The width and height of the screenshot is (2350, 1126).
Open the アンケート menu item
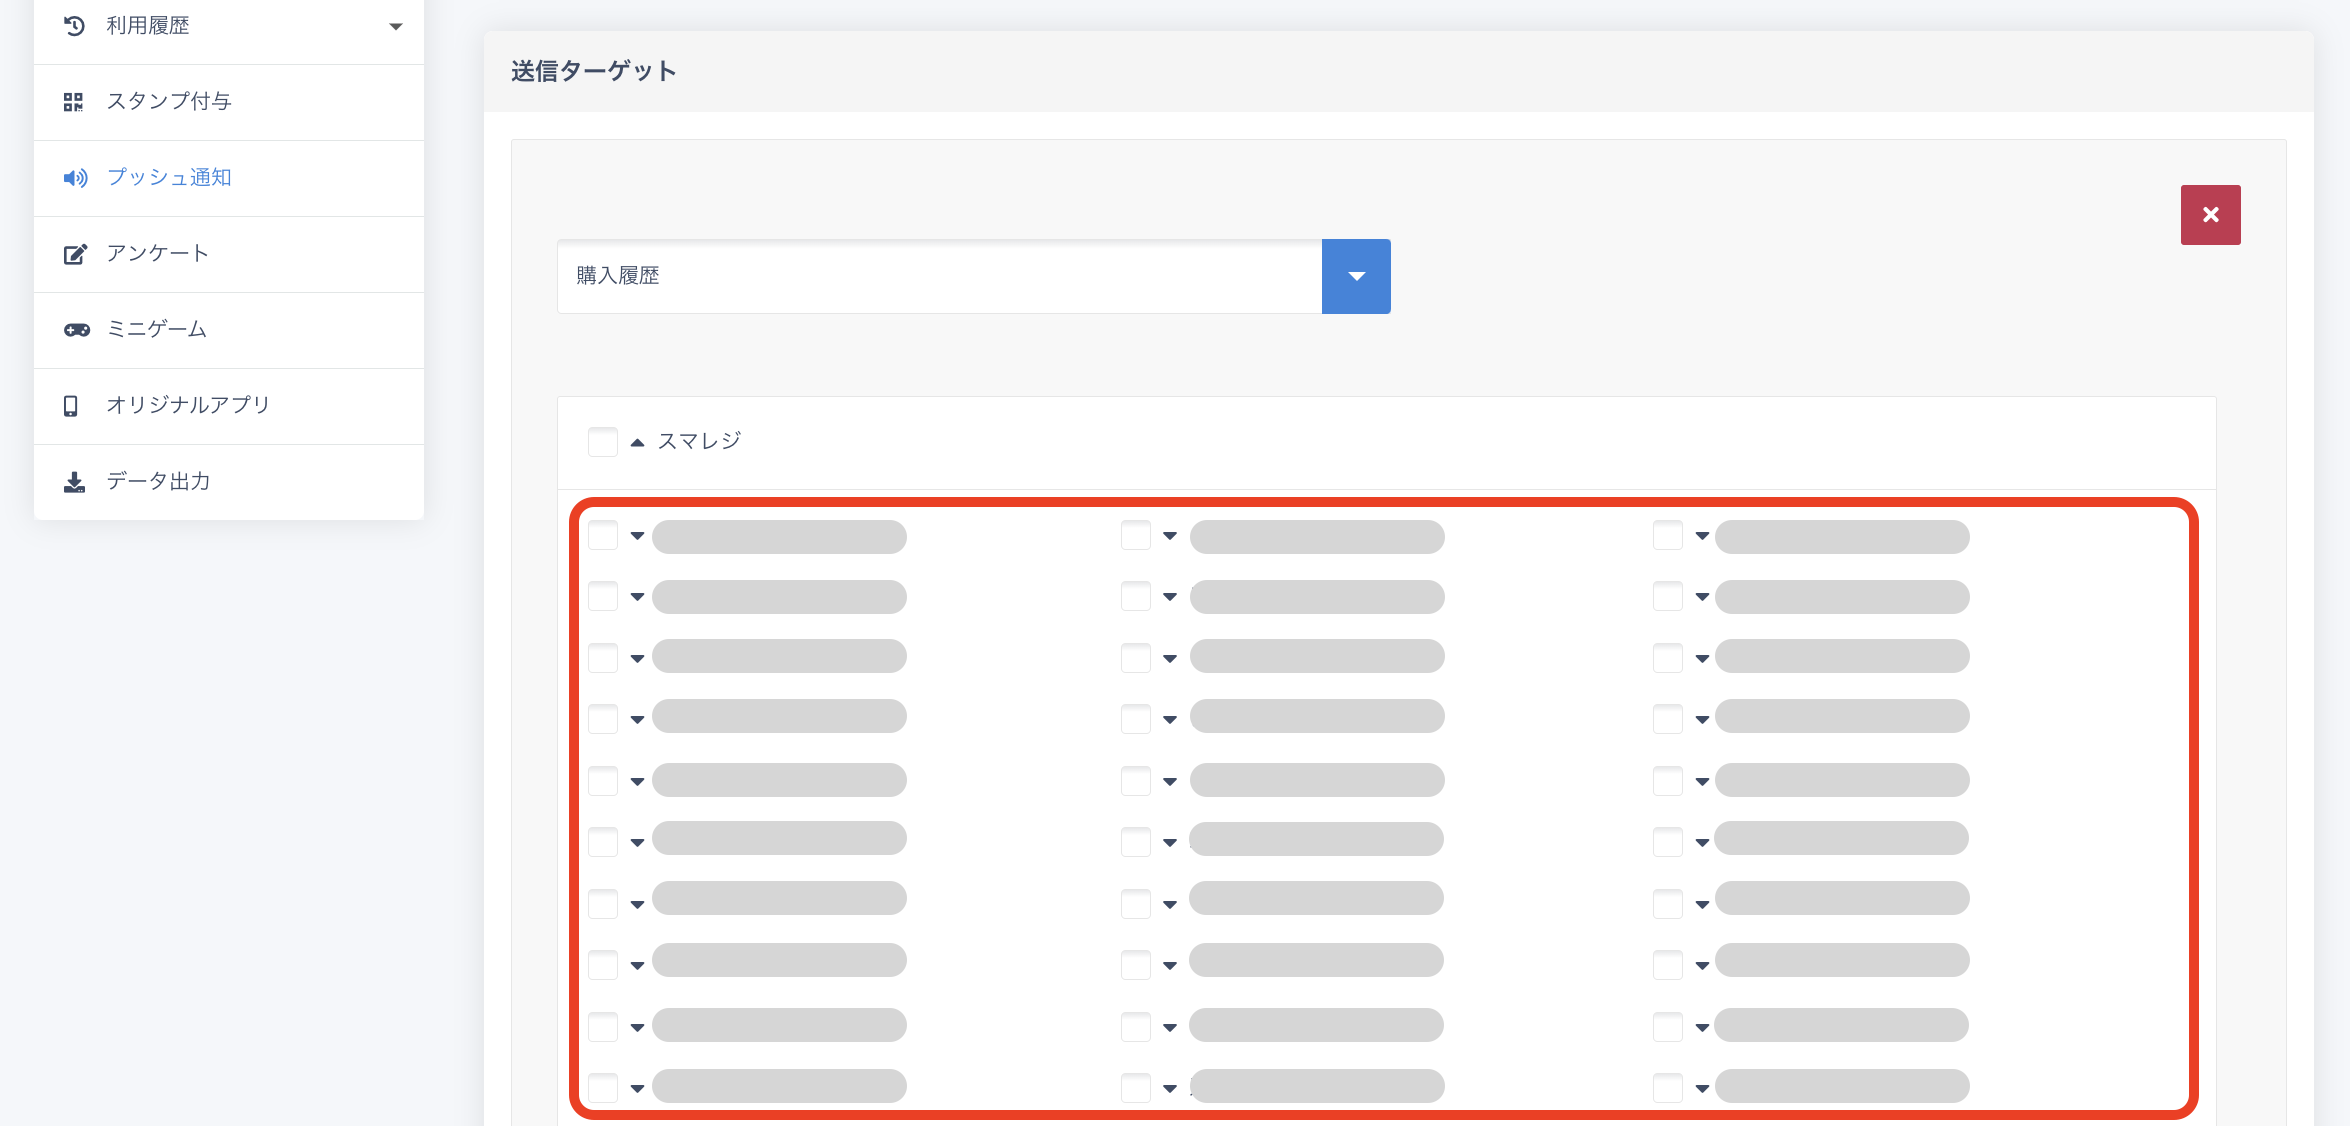pos(158,254)
